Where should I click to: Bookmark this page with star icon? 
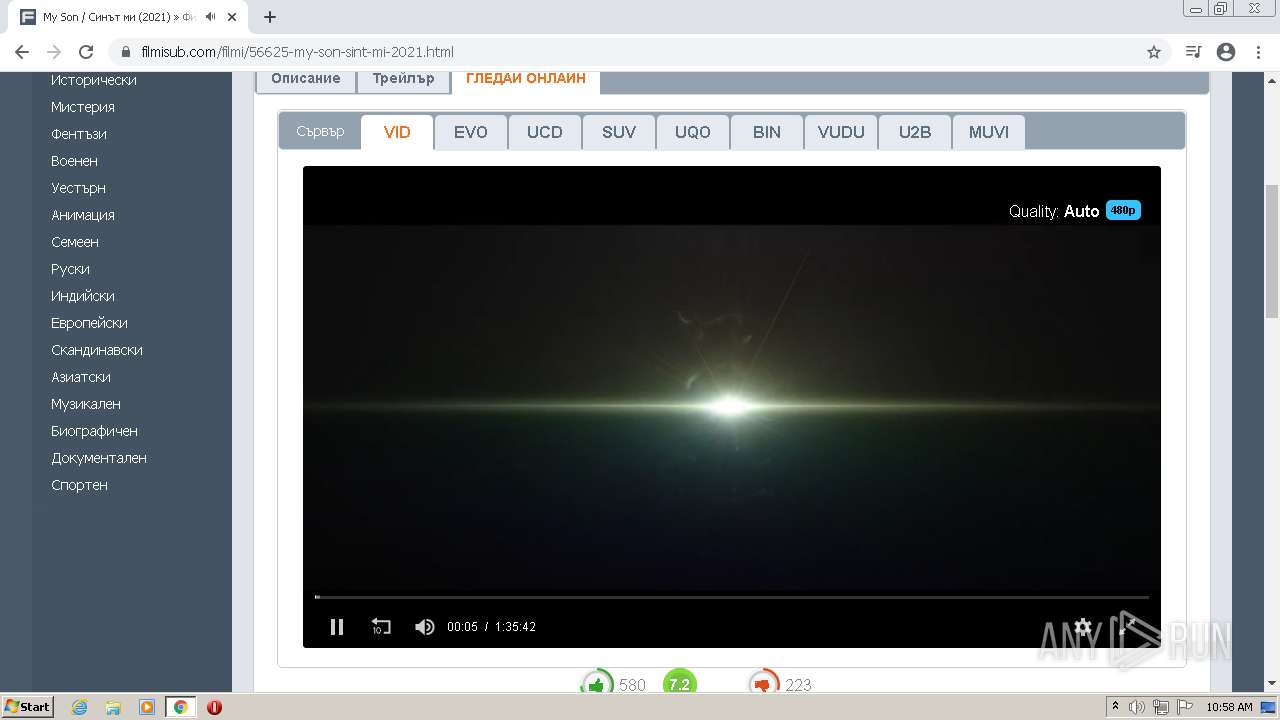(1154, 52)
